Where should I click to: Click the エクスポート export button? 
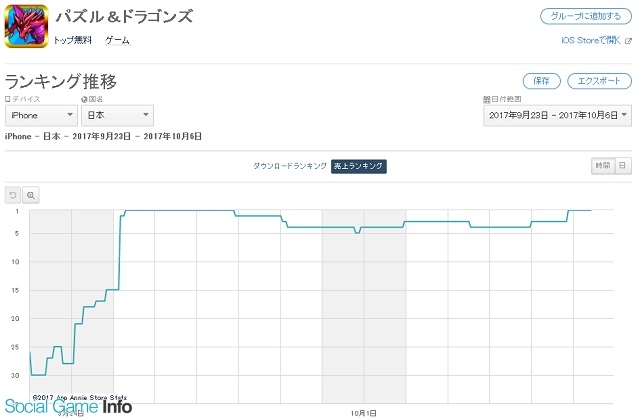599,81
